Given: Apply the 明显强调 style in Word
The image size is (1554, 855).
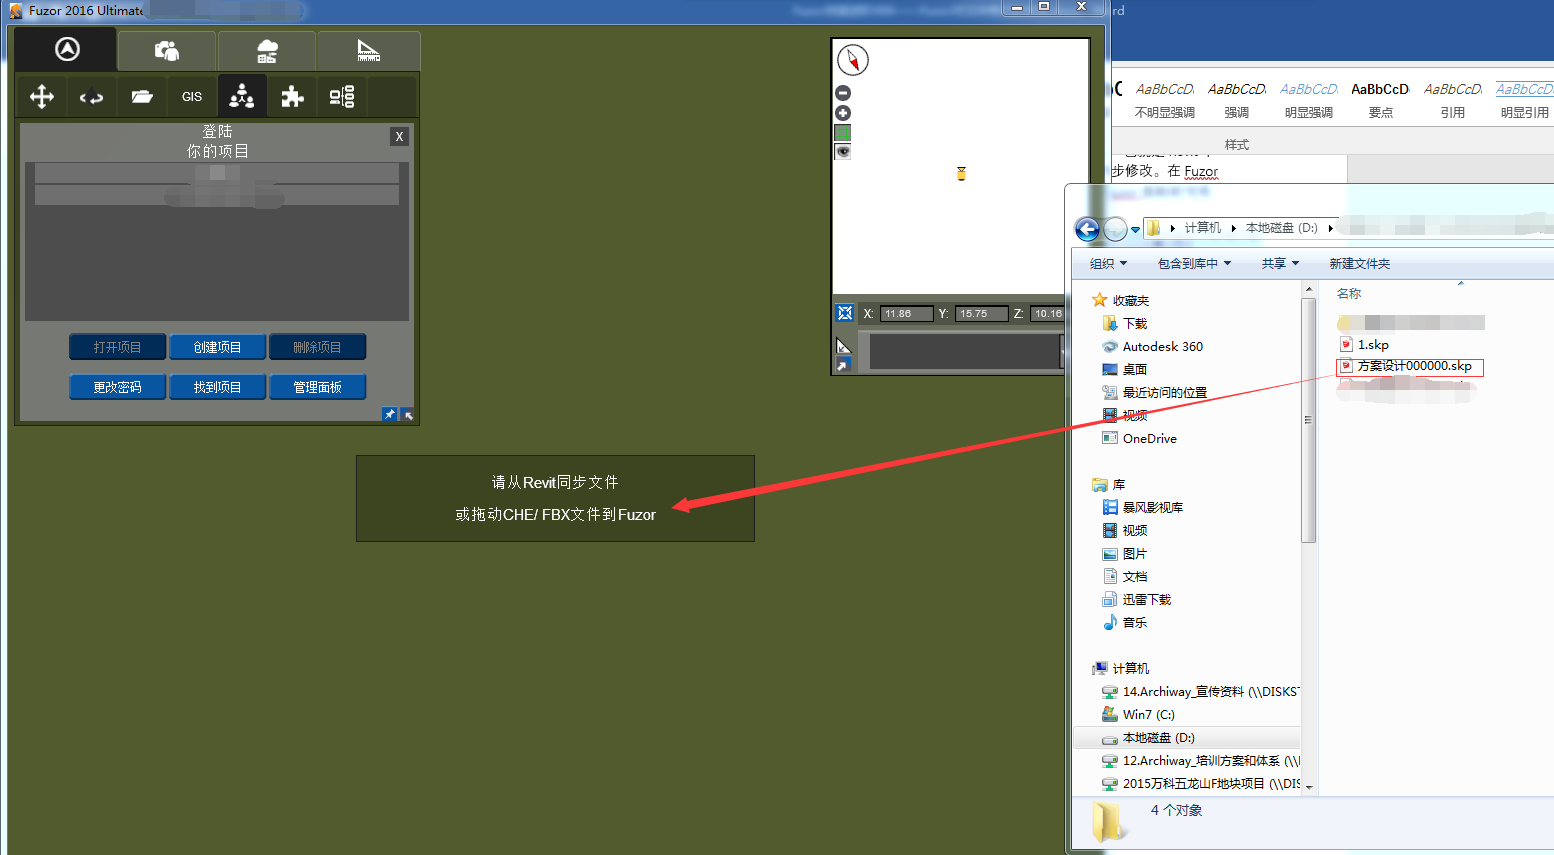Looking at the screenshot, I should click(x=1308, y=100).
